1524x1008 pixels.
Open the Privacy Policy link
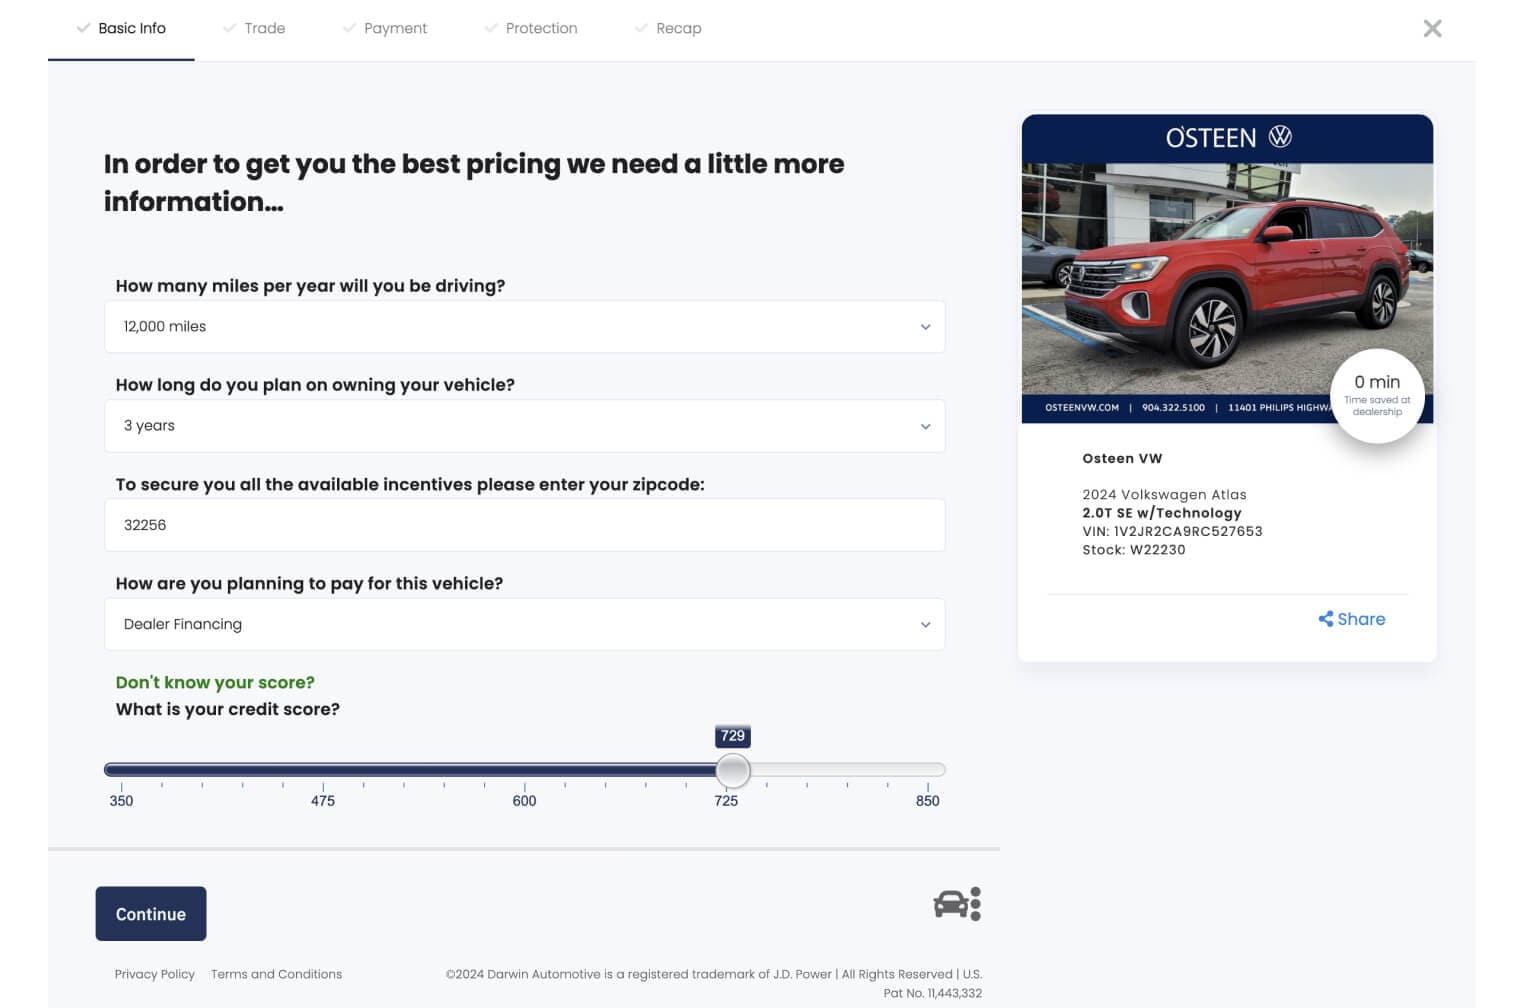pos(155,974)
